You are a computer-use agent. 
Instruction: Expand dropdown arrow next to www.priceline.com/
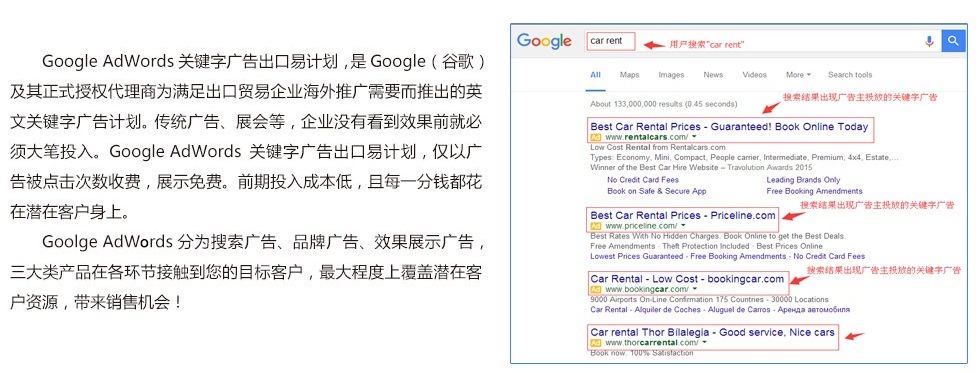click(683, 226)
